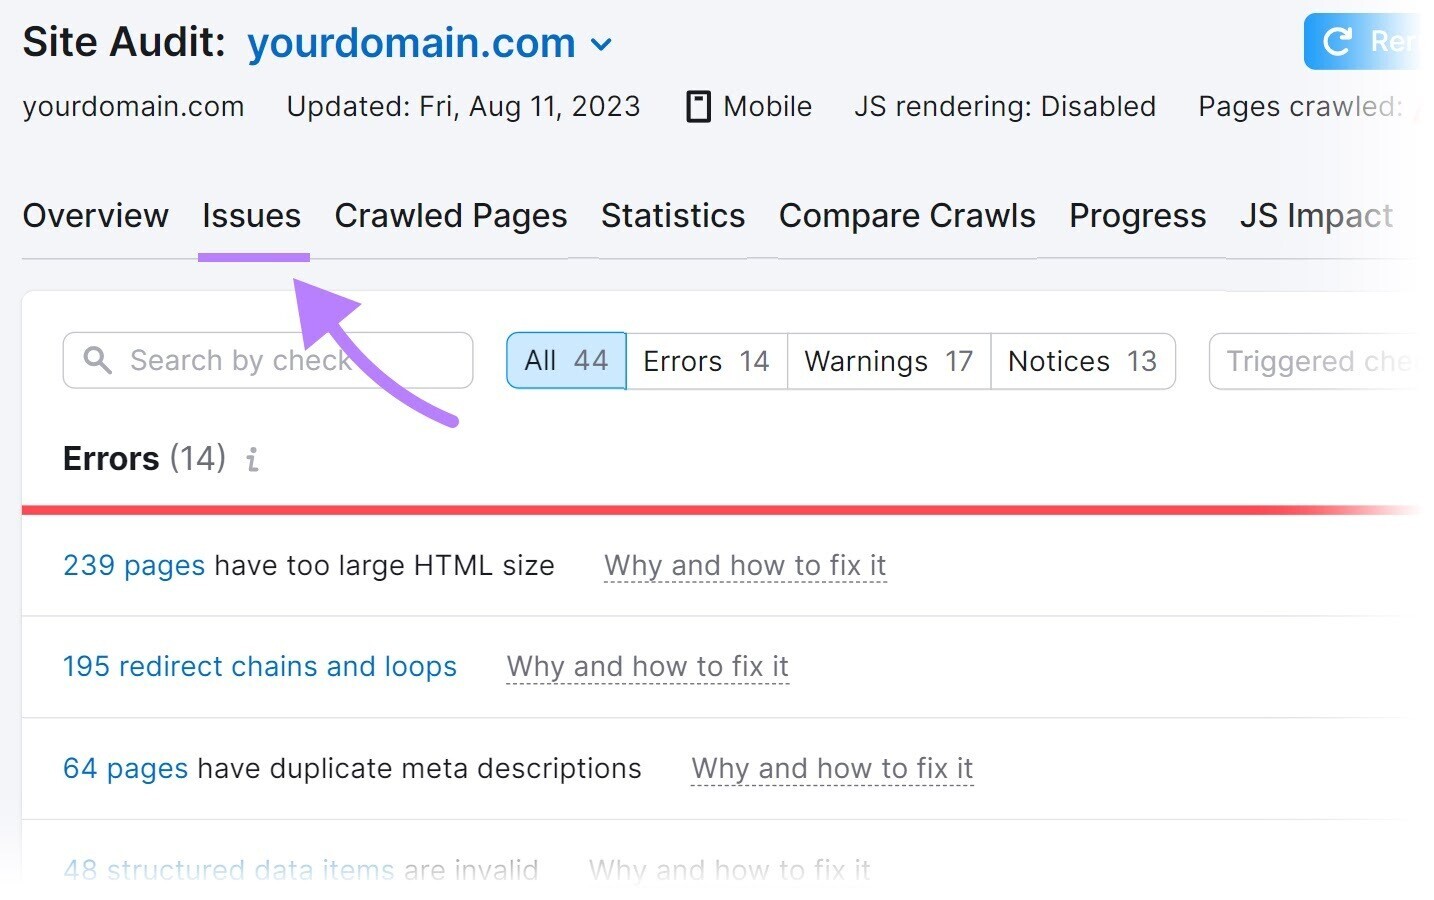1434x900 pixels.
Task: Click the info icon beside Errors (14)
Action: (251, 459)
